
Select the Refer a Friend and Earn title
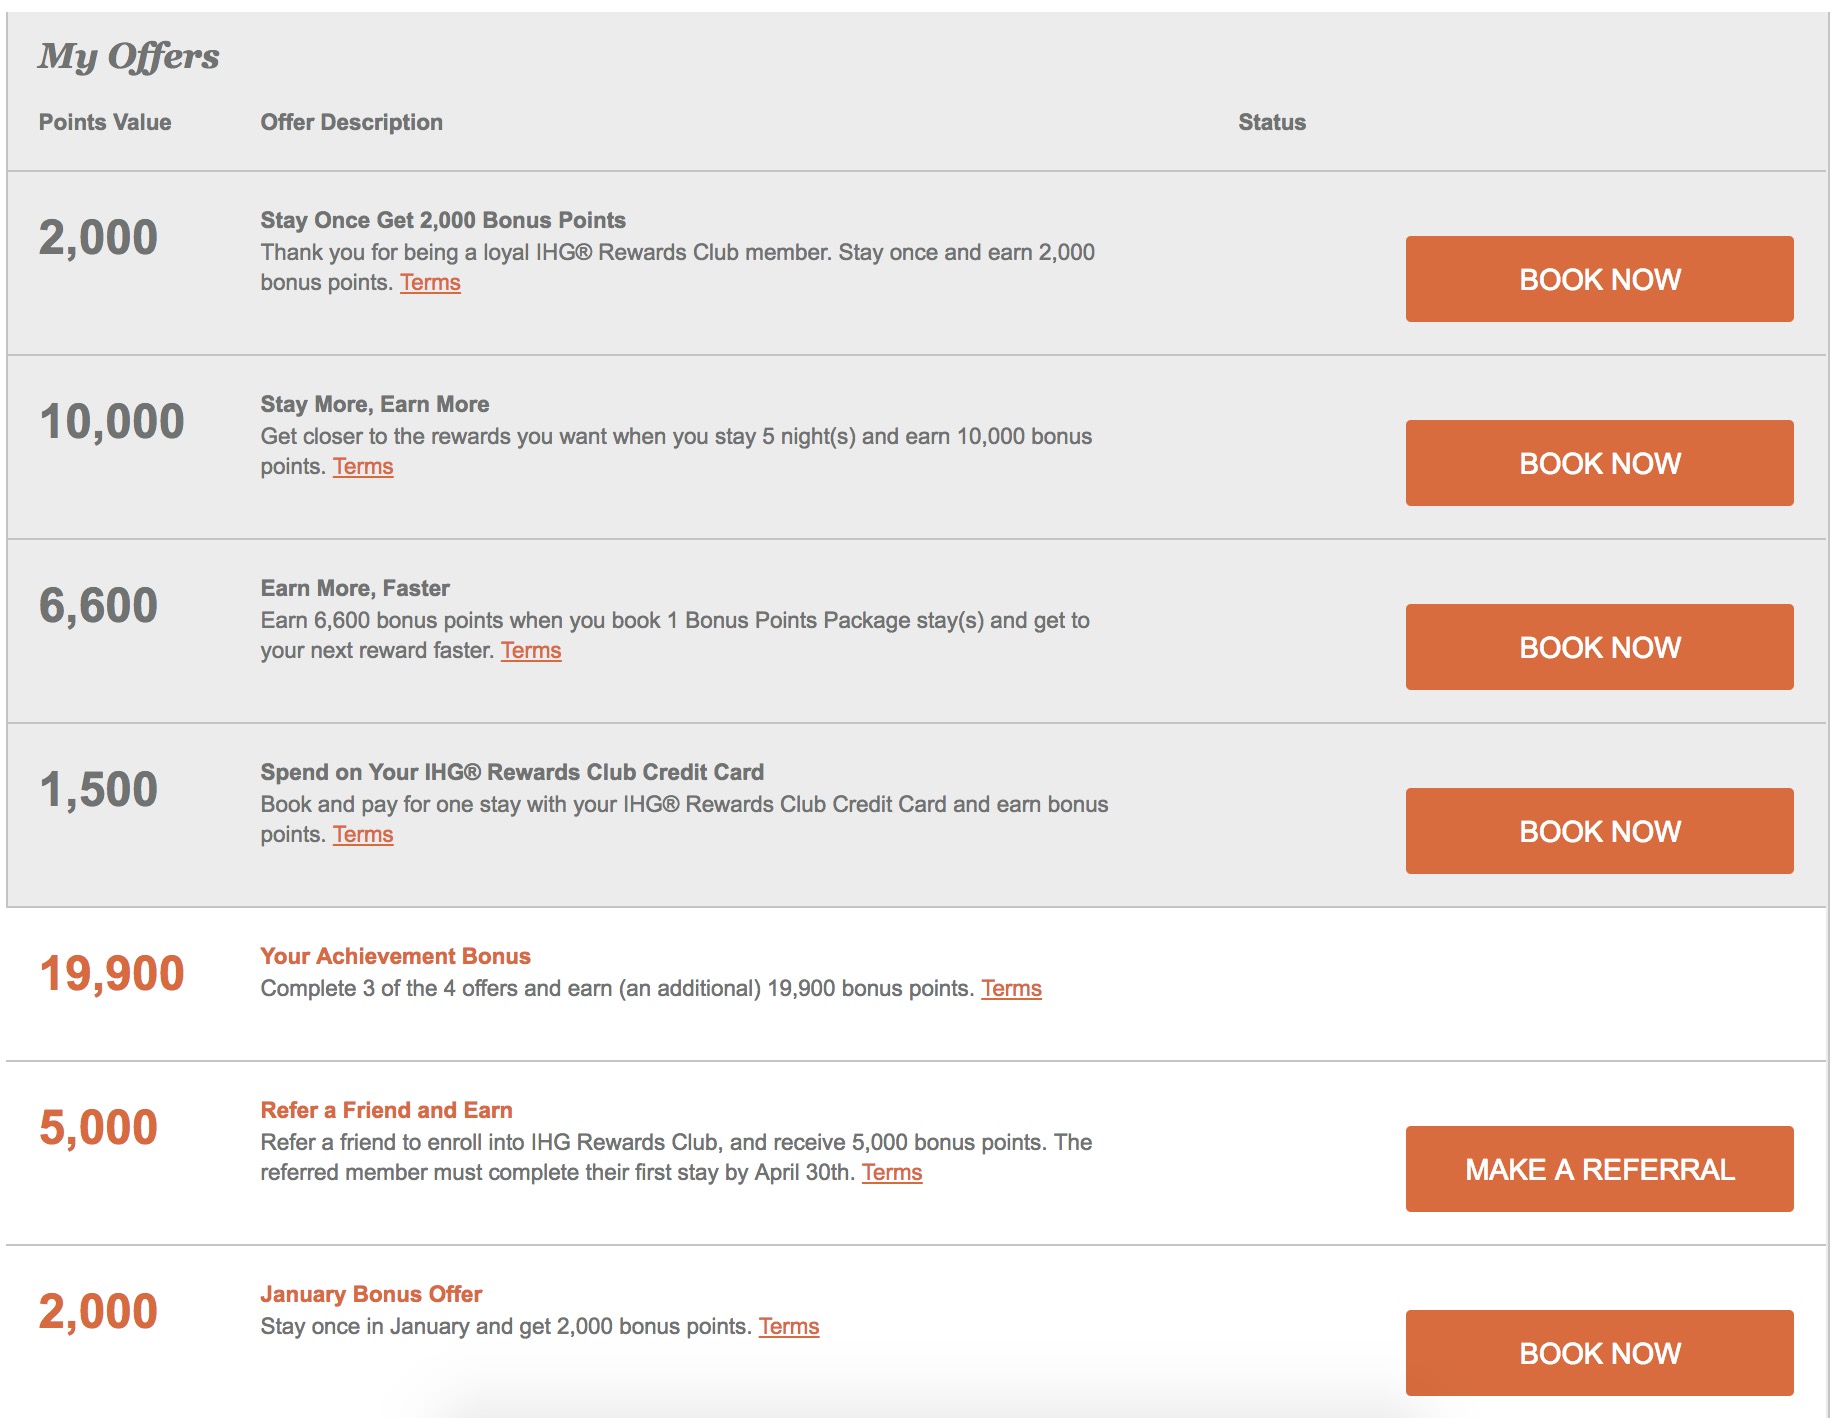[386, 1110]
